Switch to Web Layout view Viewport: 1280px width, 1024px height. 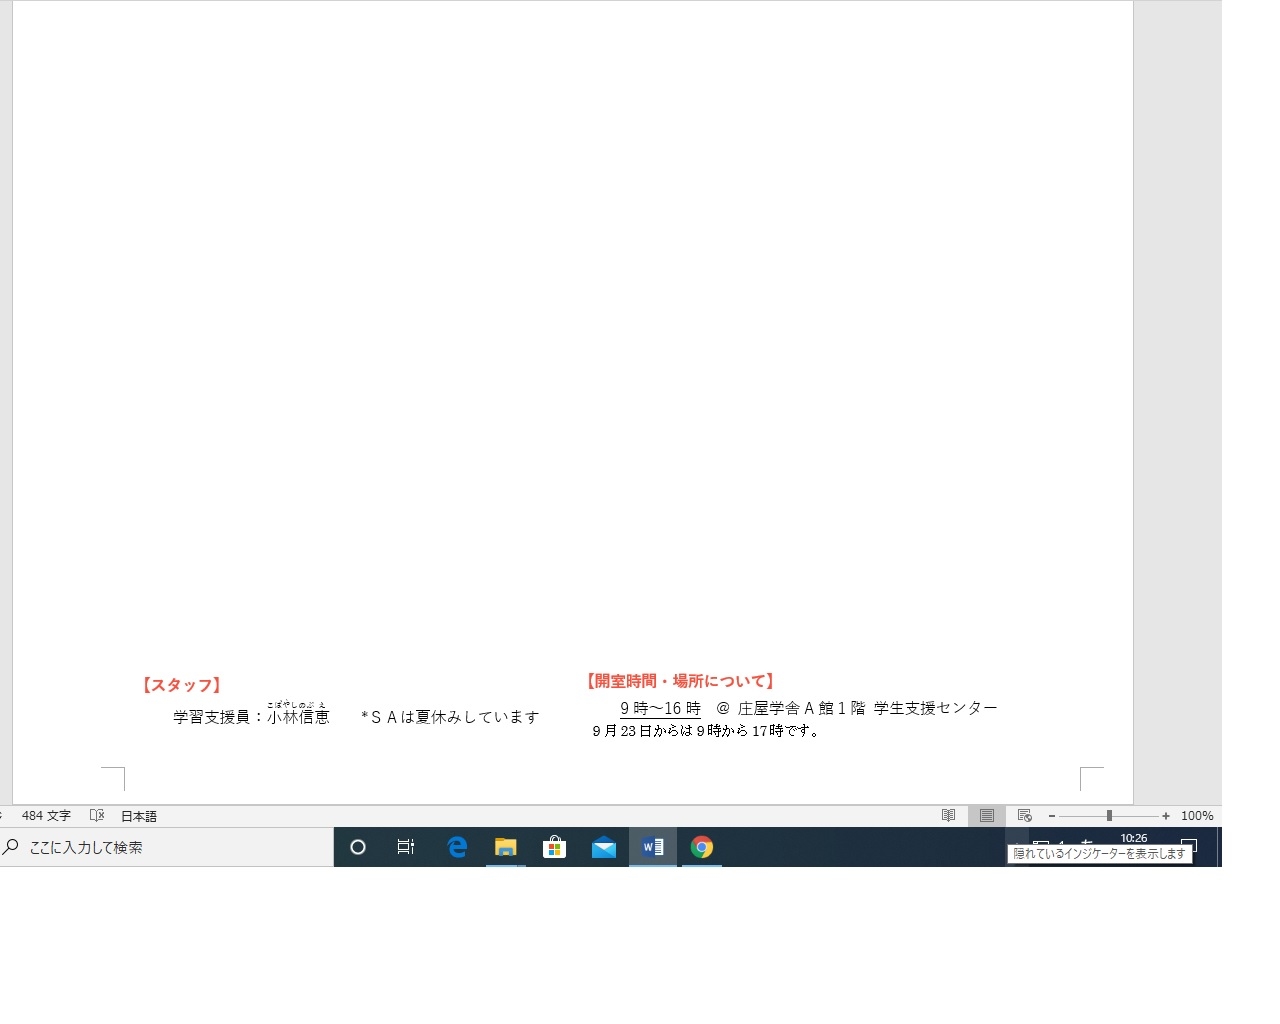(1024, 816)
